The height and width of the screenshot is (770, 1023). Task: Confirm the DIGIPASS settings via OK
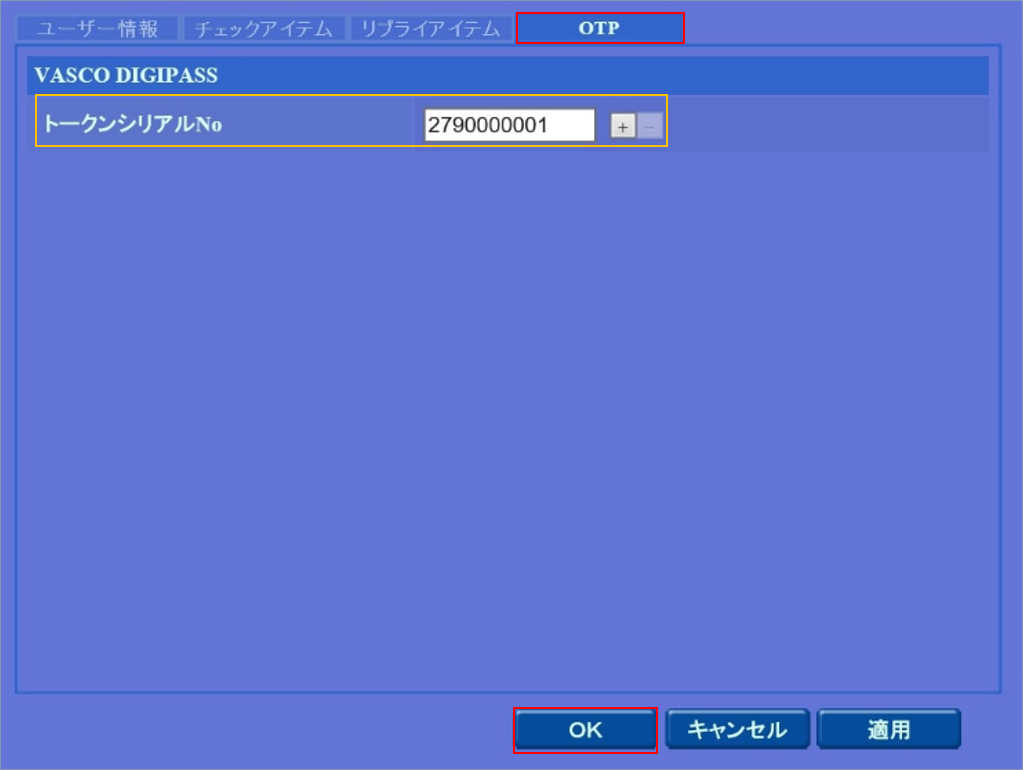coord(585,730)
